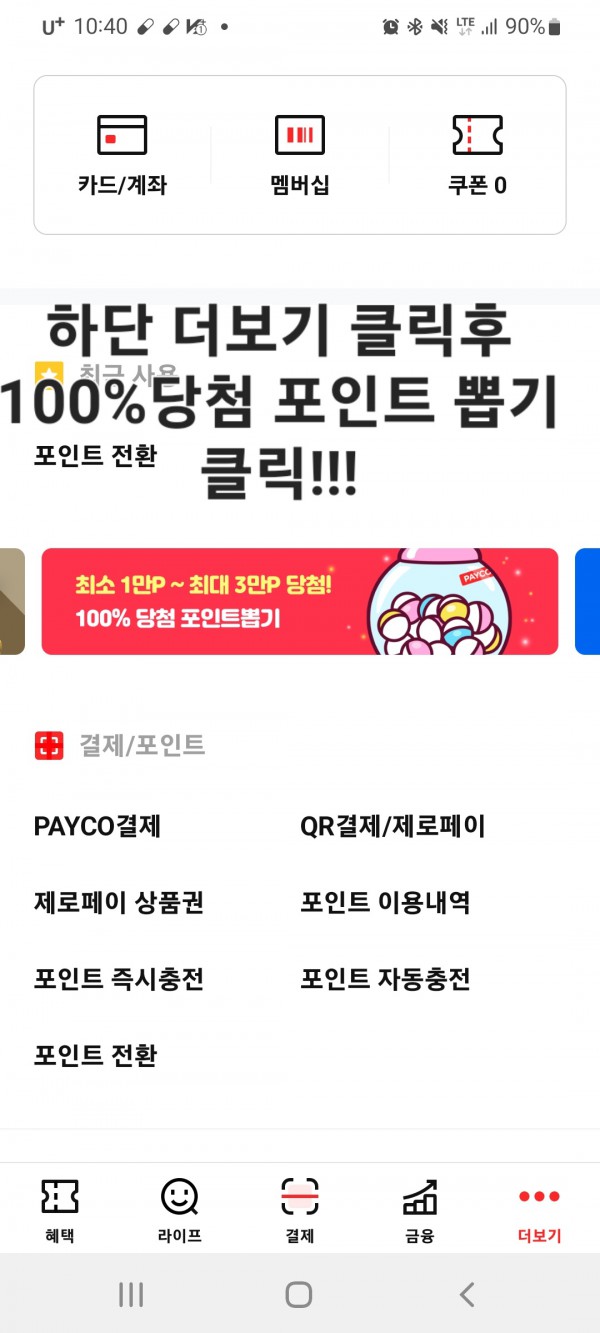Switch to the 금융 chart tab
This screenshot has height=1333, width=600.
pyautogui.click(x=420, y=1196)
